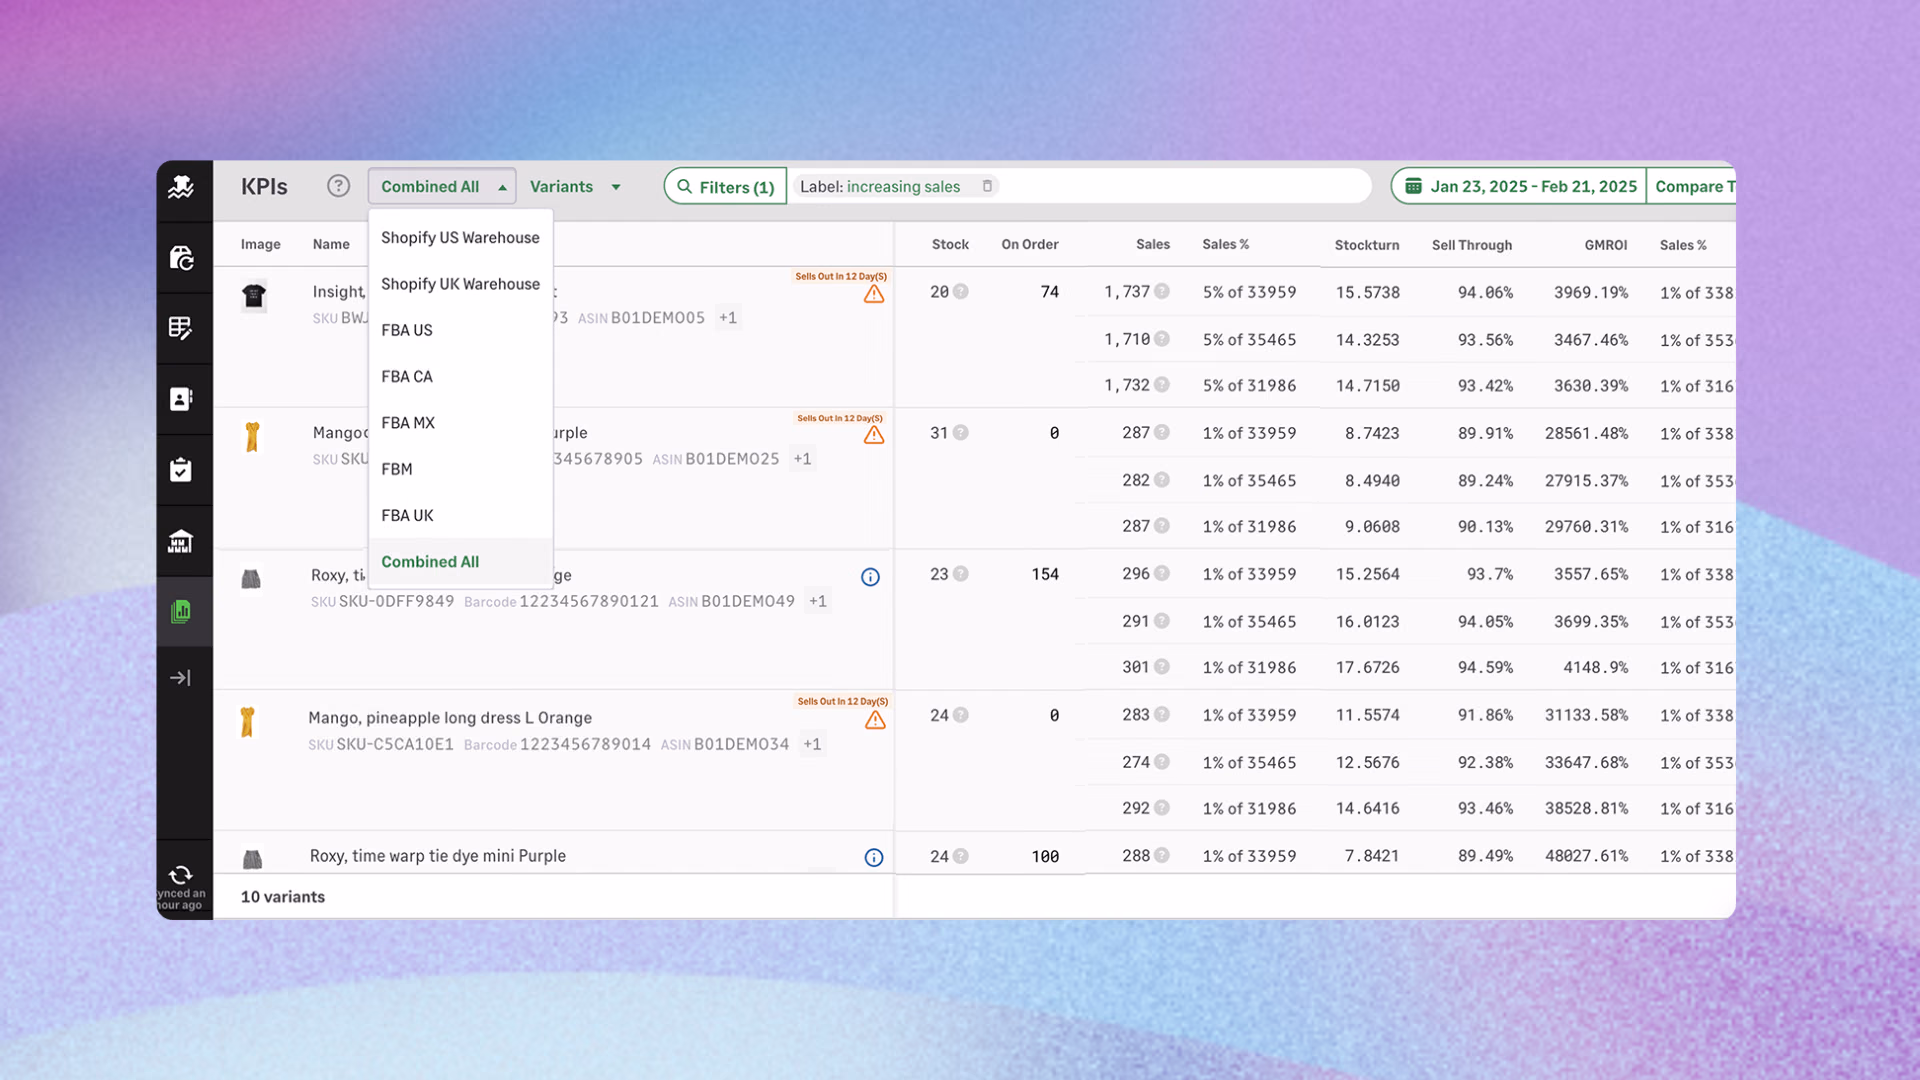This screenshot has width=1920, height=1080.
Task: Open the replenishment icon in sidebar
Action: (181, 258)
